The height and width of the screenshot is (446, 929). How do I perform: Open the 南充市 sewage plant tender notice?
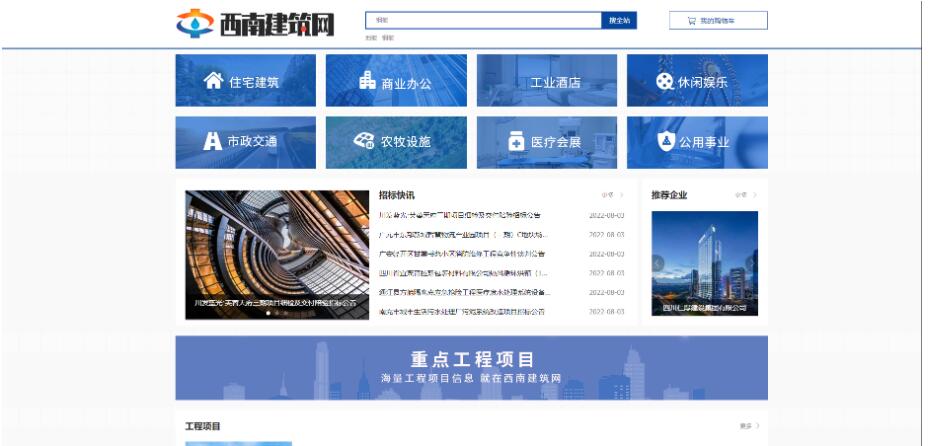[x=462, y=312]
